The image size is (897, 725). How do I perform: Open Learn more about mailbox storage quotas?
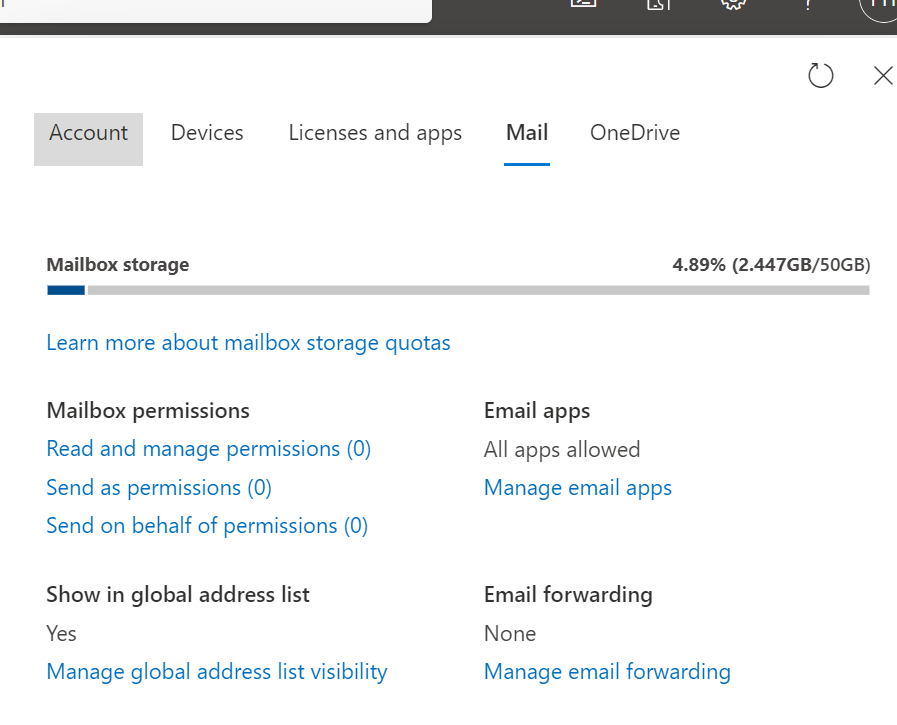click(x=248, y=343)
